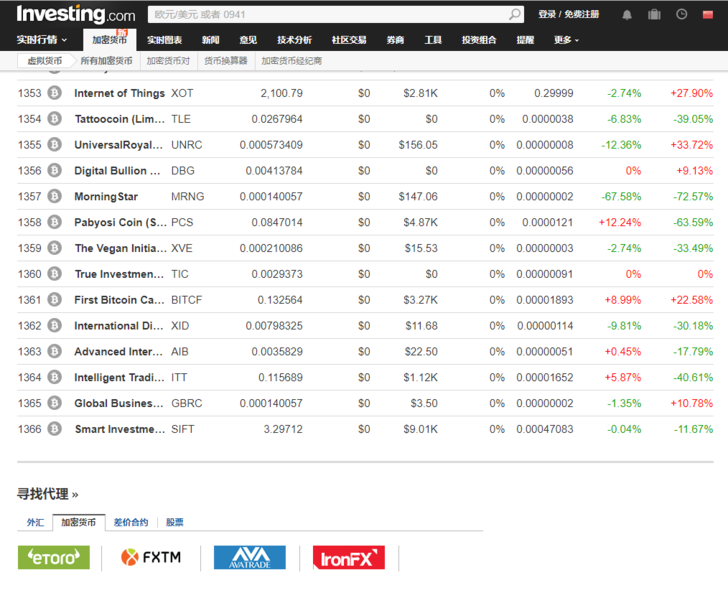This screenshot has height=598, width=728.
Task: Expand the 更多 menu dropdown
Action: [x=566, y=40]
